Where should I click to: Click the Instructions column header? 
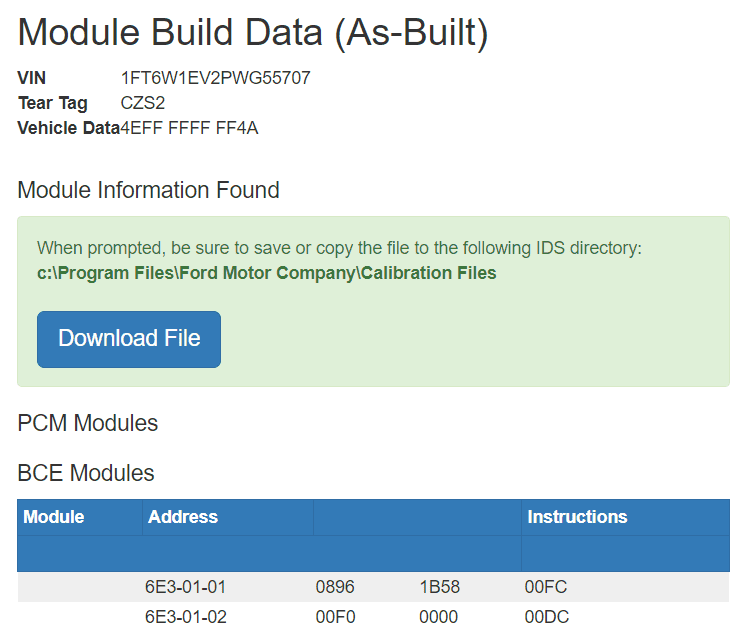click(x=577, y=517)
